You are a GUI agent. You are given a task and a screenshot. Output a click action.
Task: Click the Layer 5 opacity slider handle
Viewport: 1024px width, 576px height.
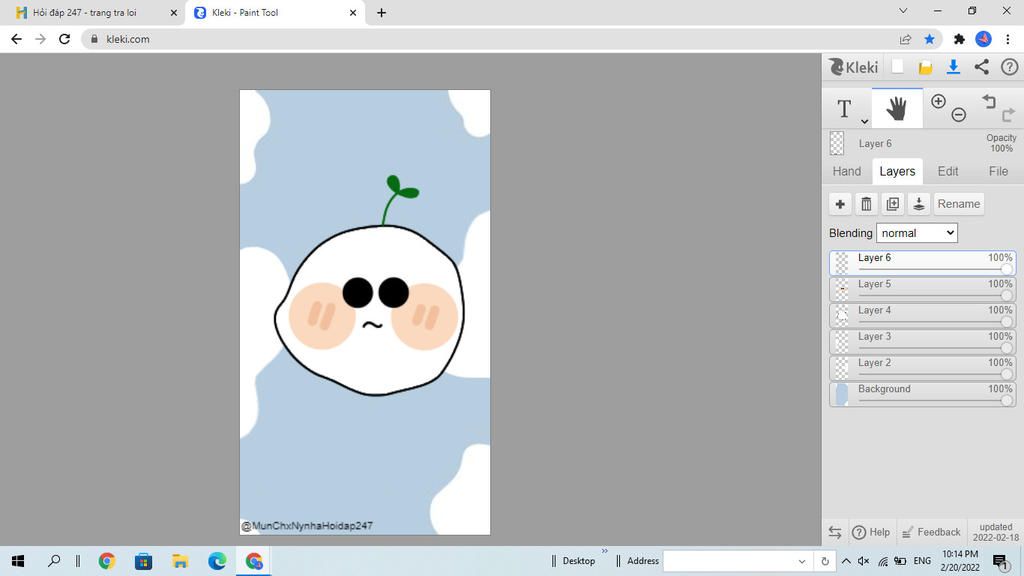coord(1007,295)
